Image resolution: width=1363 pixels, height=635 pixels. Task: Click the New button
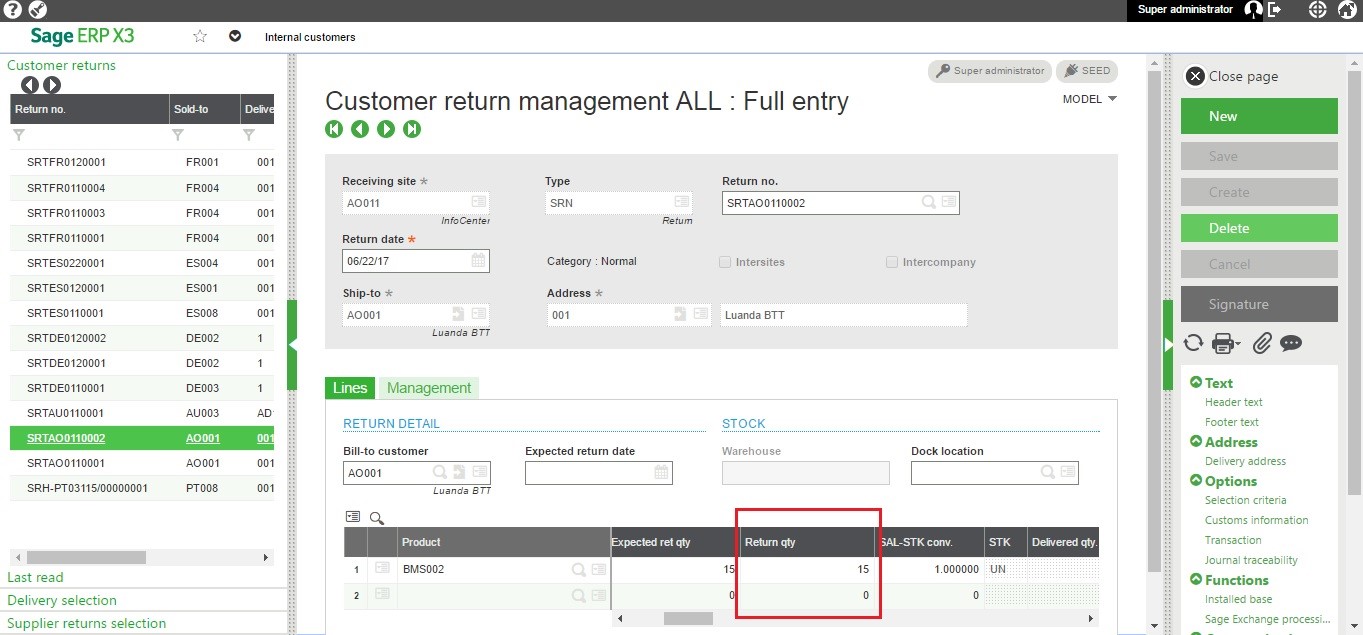pos(1259,116)
